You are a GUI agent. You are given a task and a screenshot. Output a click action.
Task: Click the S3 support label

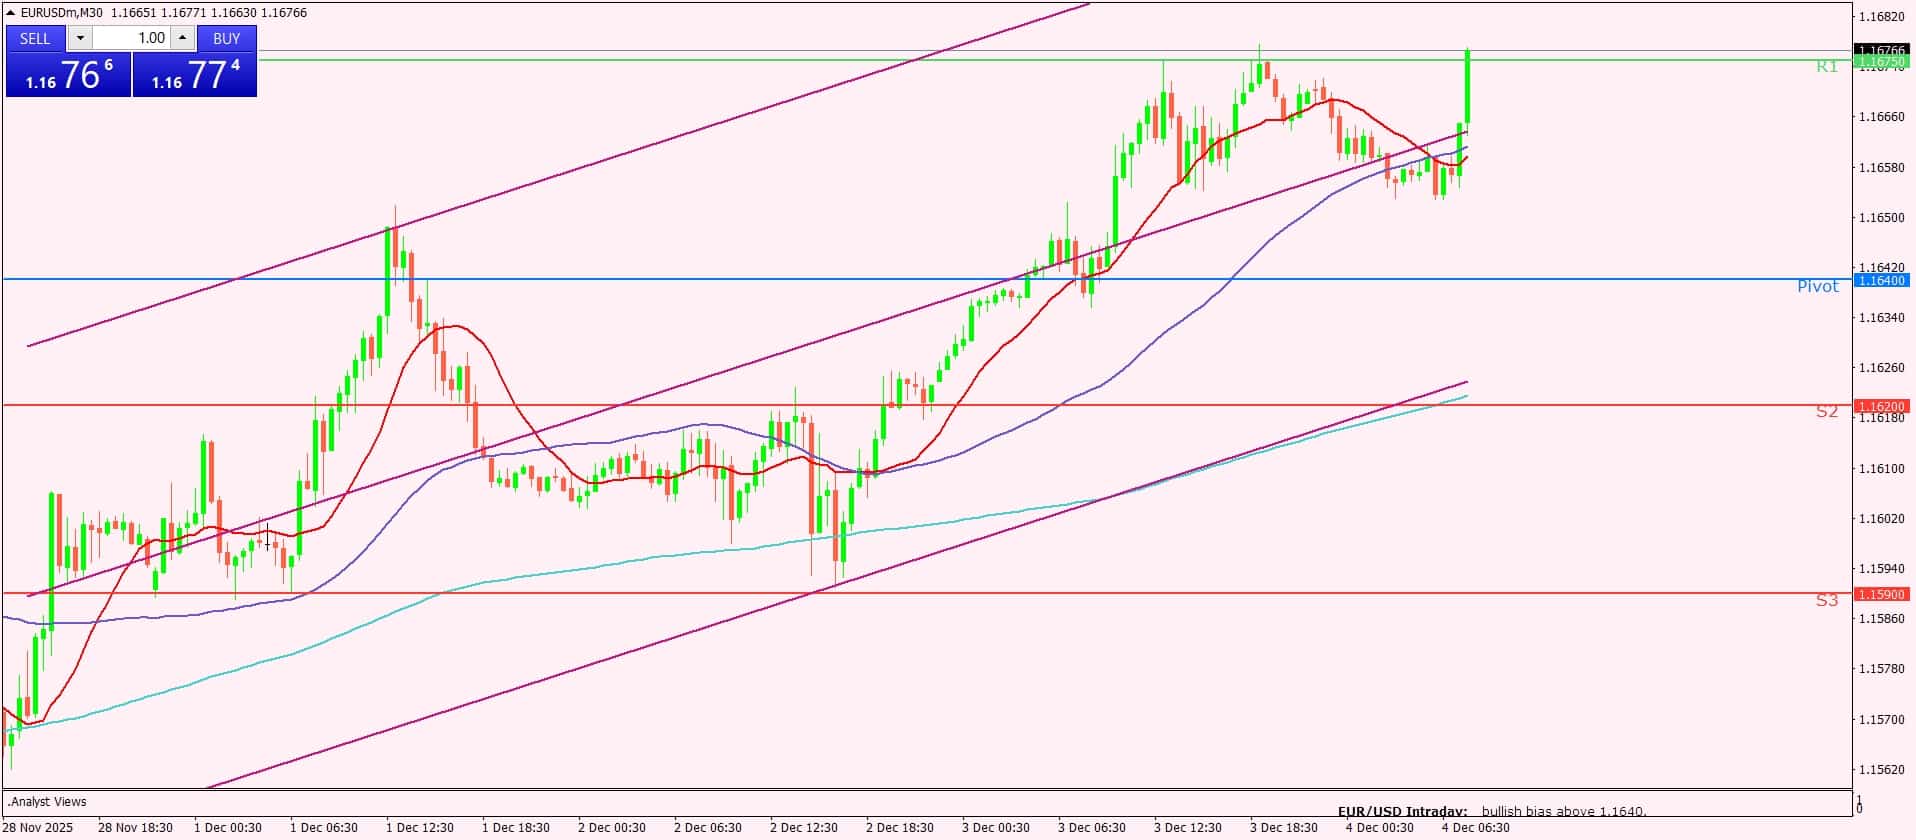[1827, 601]
